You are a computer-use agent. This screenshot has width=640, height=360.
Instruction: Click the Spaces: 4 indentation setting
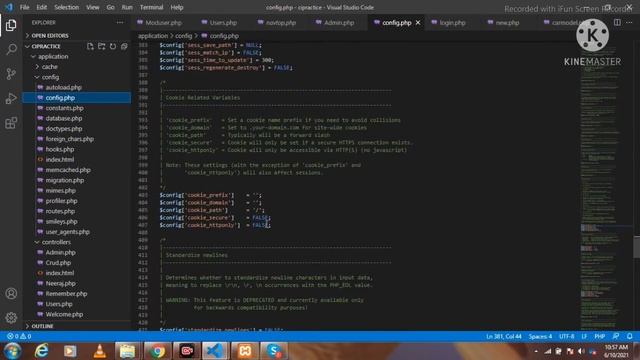coord(540,336)
